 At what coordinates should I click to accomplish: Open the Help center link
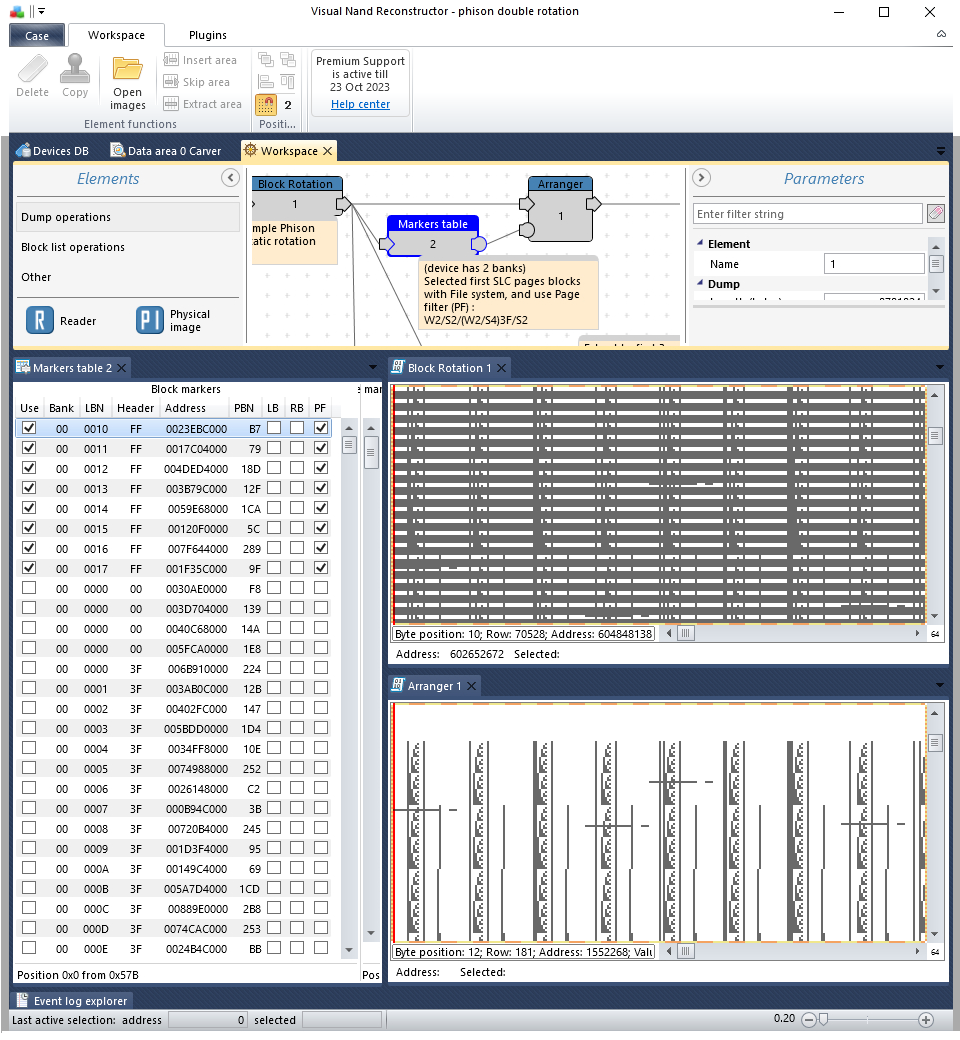pyautogui.click(x=360, y=104)
